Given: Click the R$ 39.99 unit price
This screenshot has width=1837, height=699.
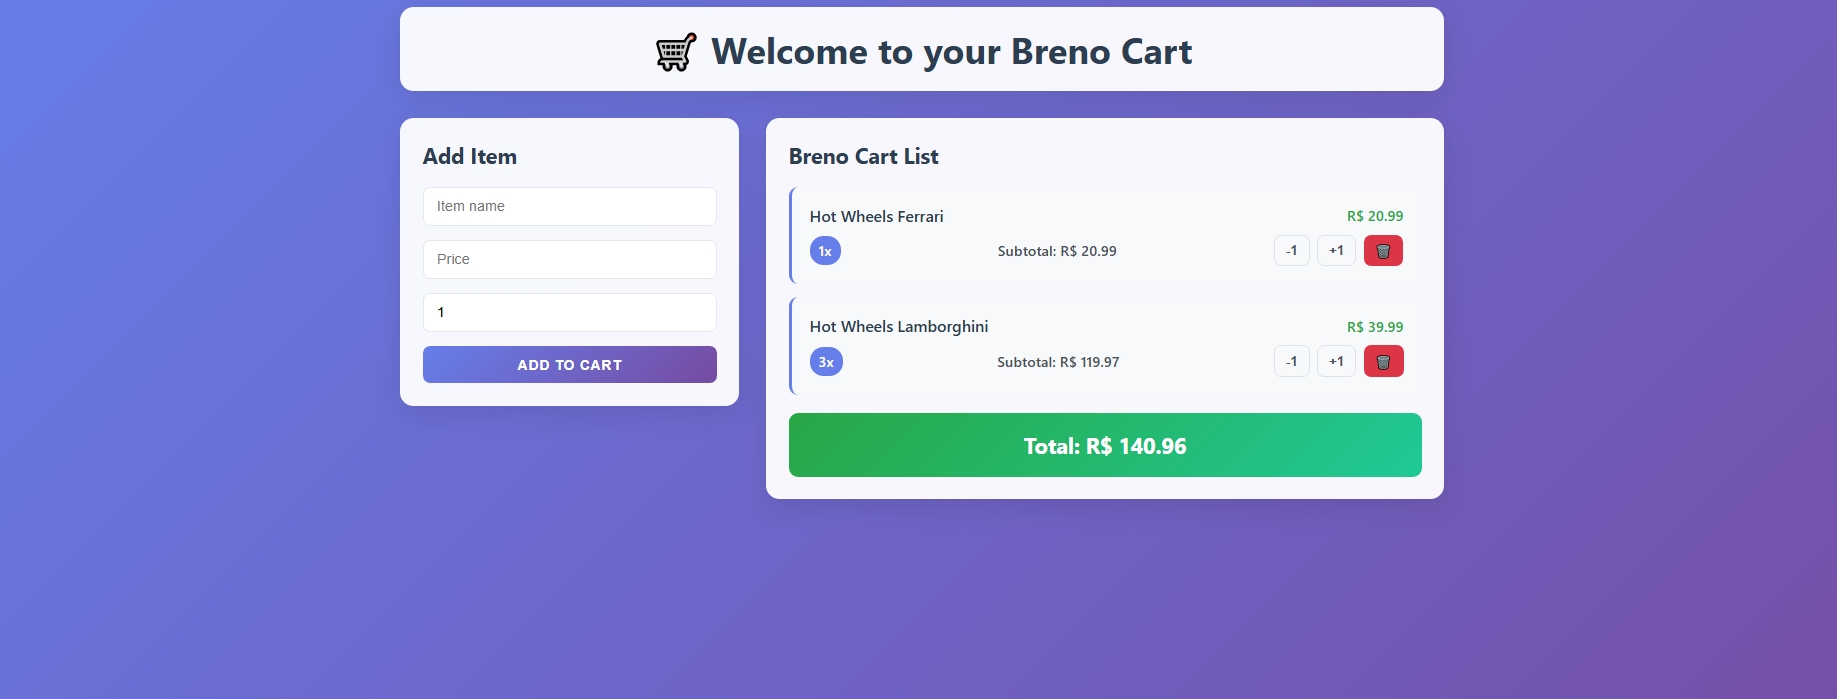Looking at the screenshot, I should pyautogui.click(x=1374, y=327).
